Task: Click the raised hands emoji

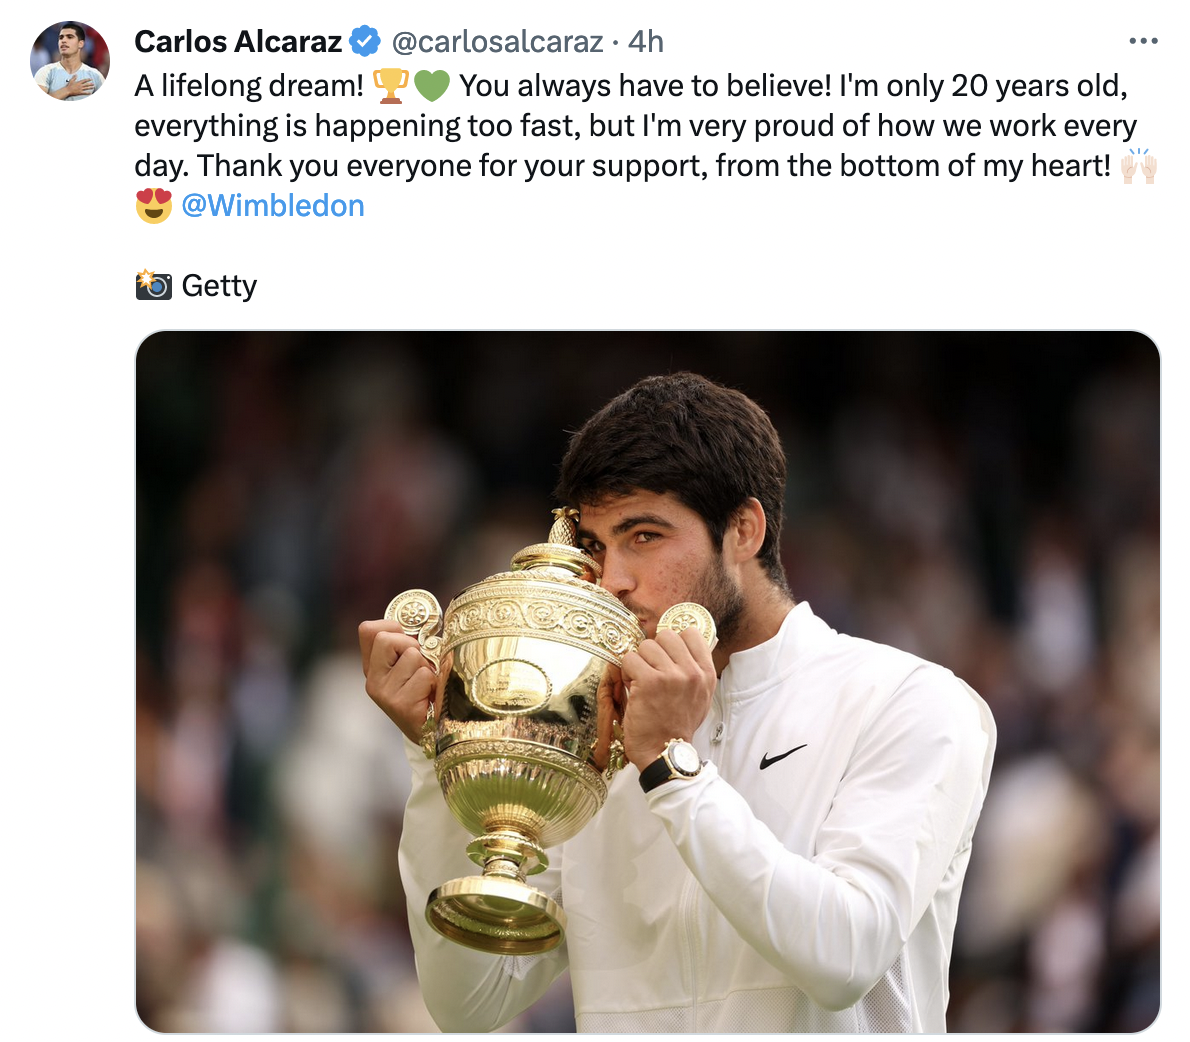Action: tap(1139, 166)
